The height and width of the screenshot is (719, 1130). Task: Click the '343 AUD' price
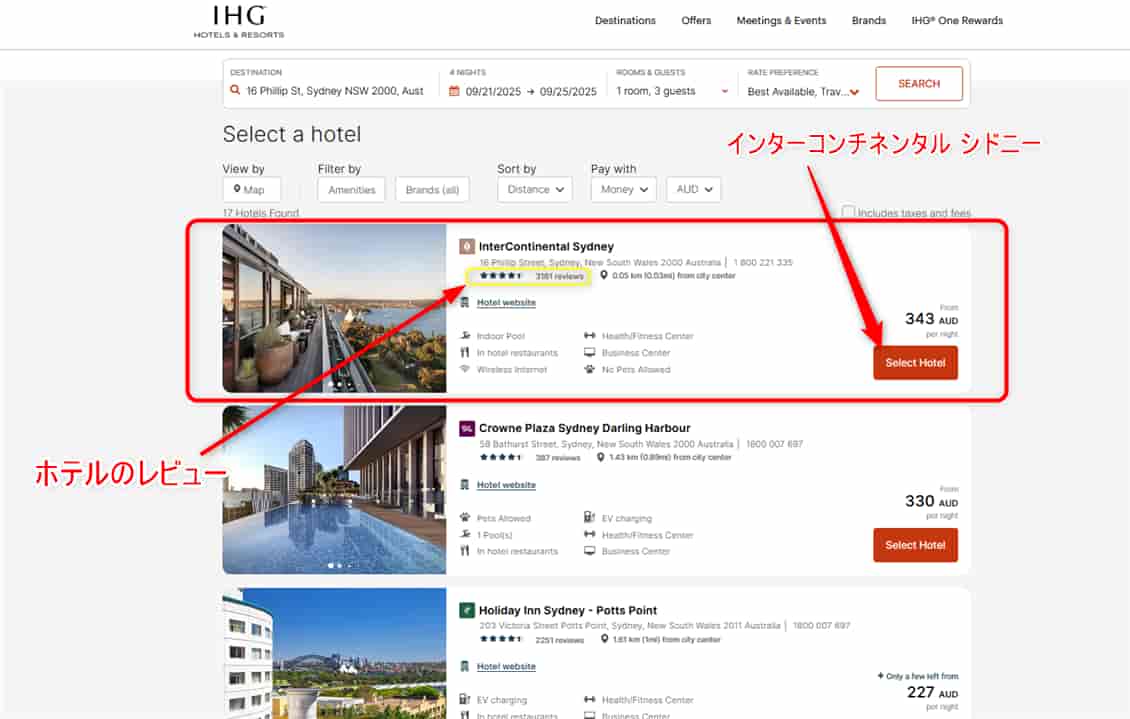pos(931,318)
